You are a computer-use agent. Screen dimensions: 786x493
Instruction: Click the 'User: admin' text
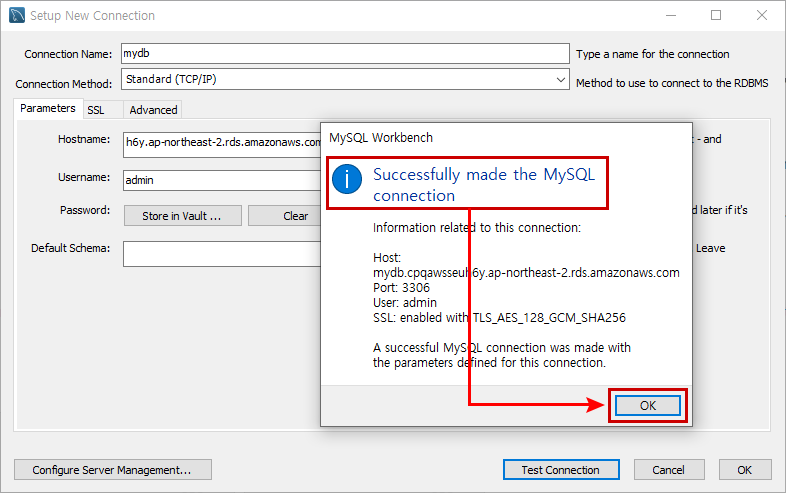(x=405, y=303)
